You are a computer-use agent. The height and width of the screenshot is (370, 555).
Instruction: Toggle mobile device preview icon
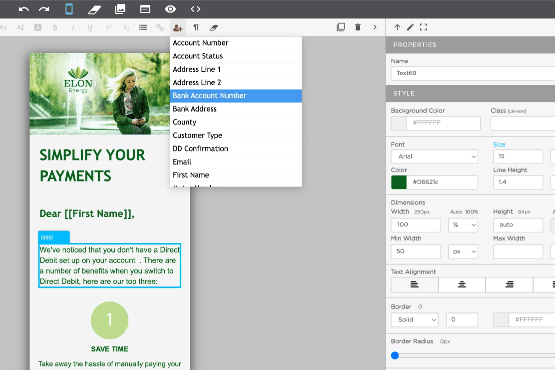point(69,9)
